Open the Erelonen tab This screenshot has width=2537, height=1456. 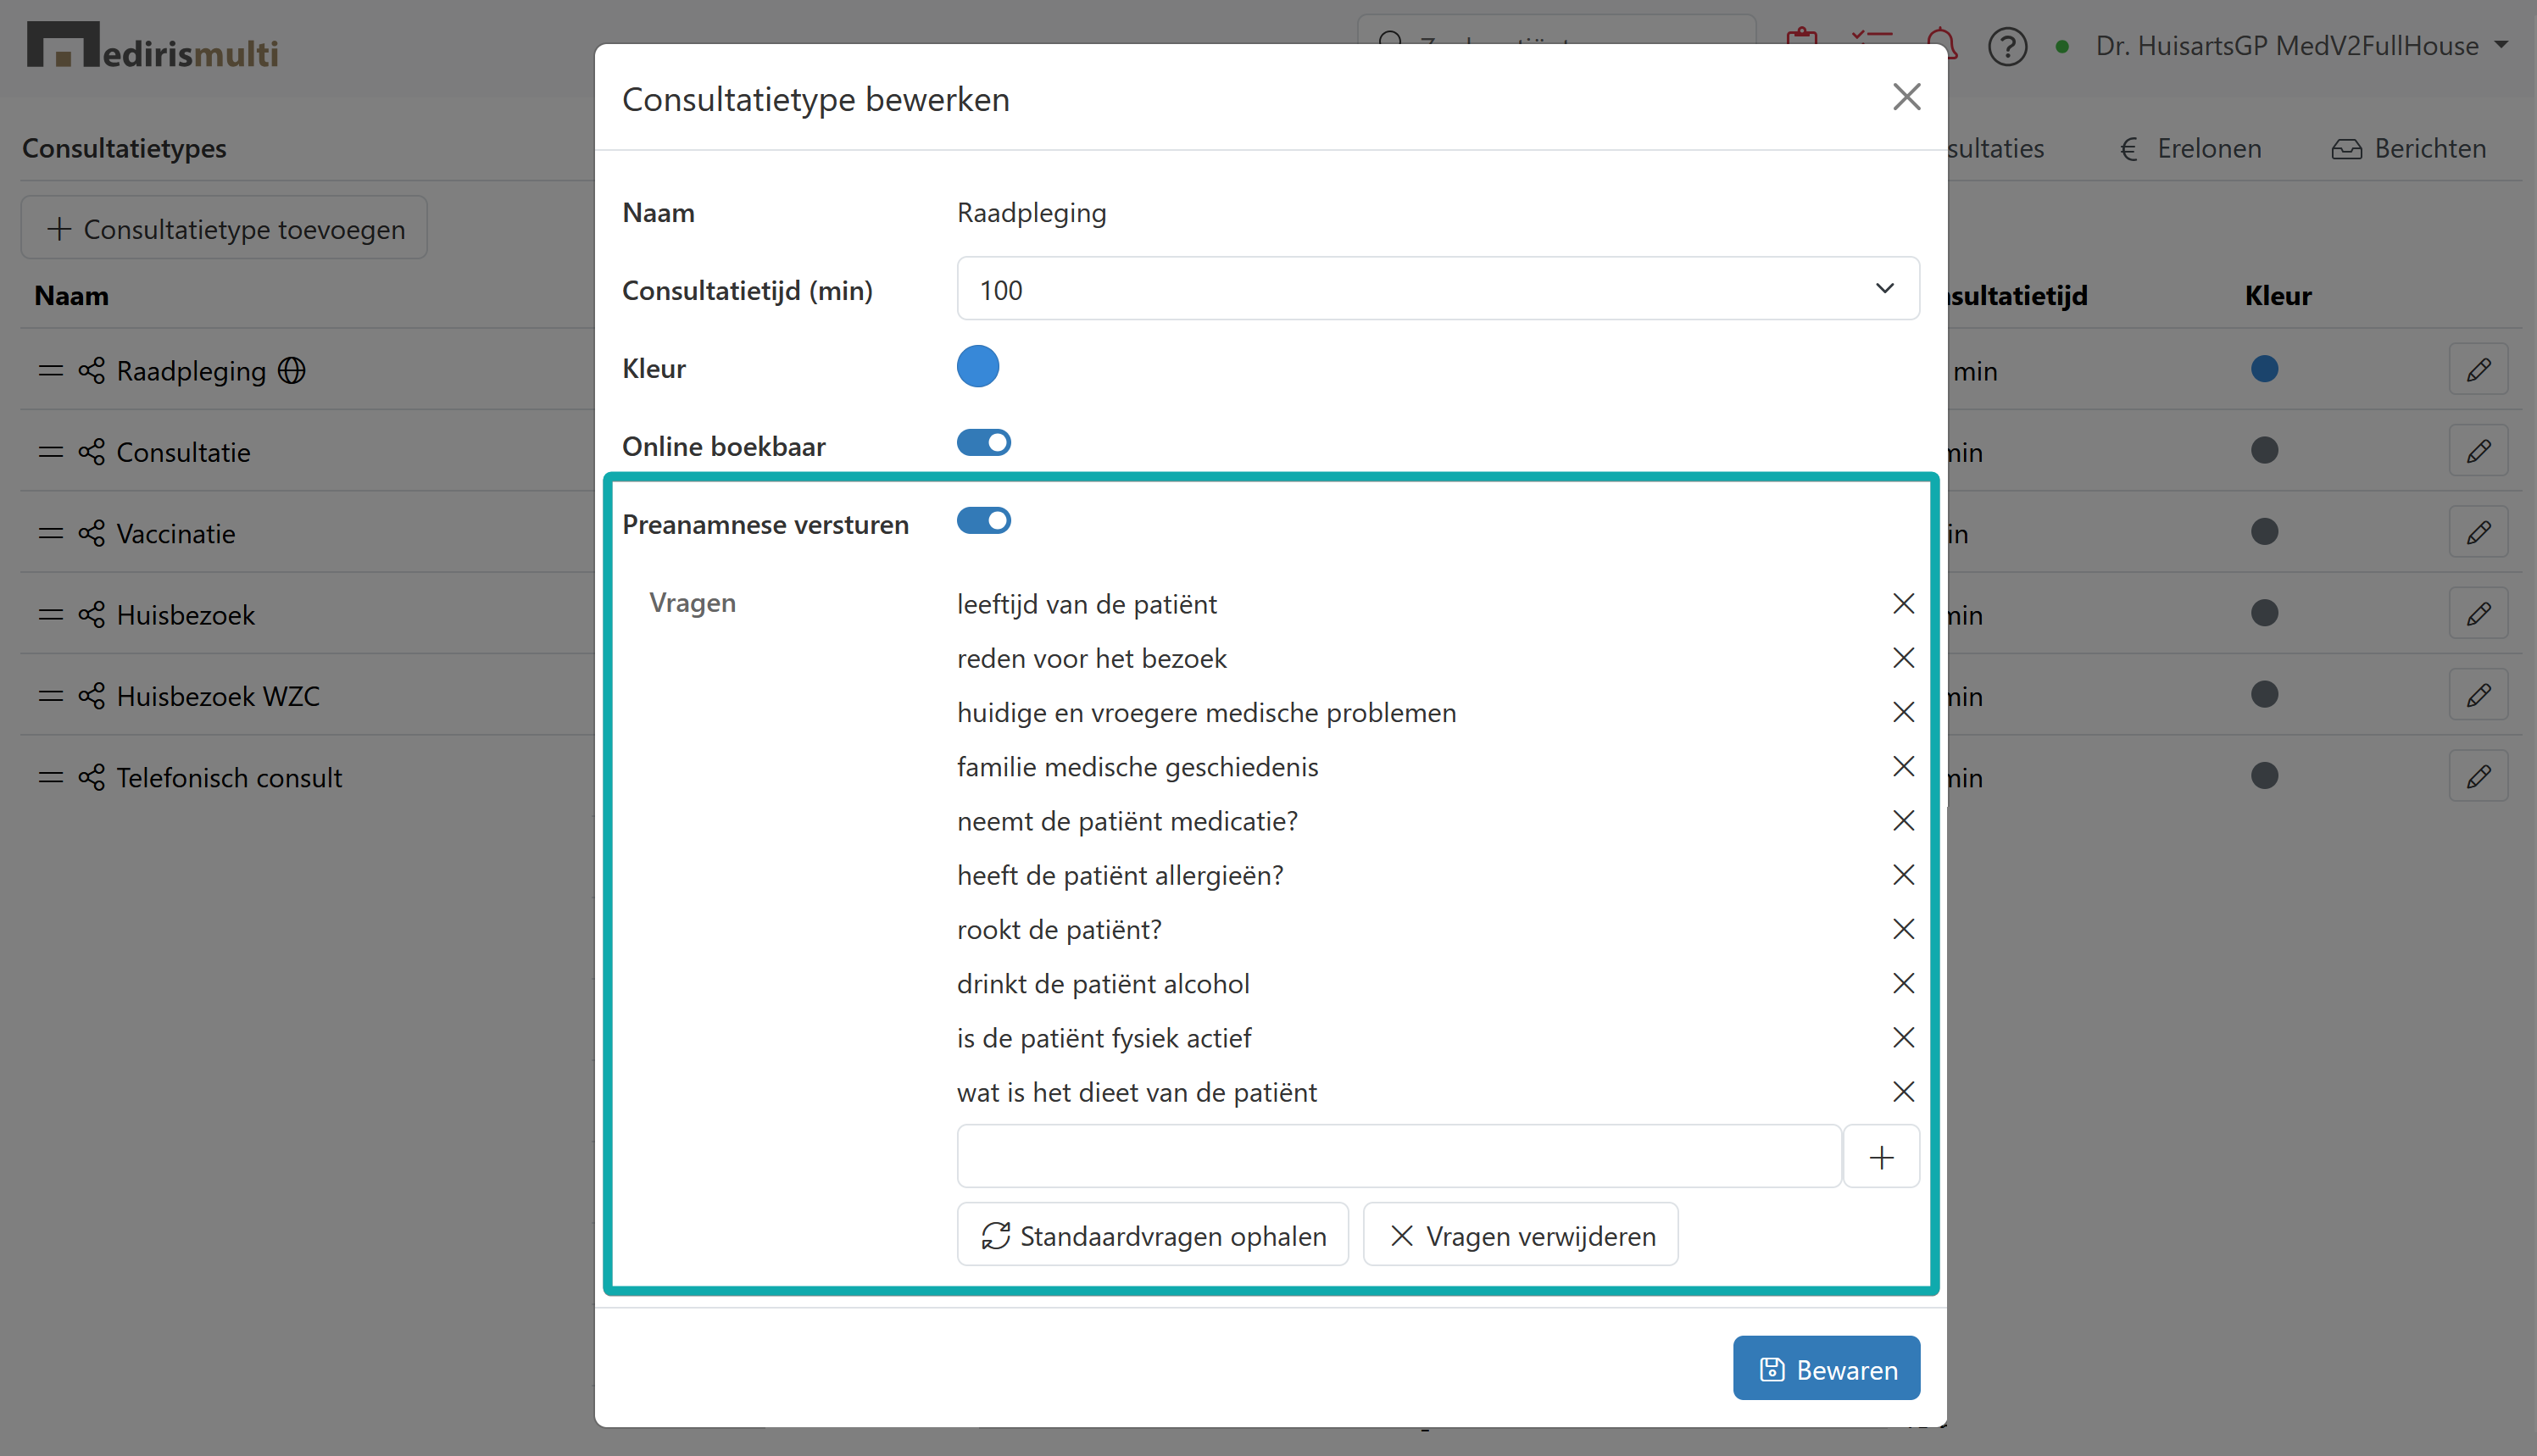[x=2191, y=148]
